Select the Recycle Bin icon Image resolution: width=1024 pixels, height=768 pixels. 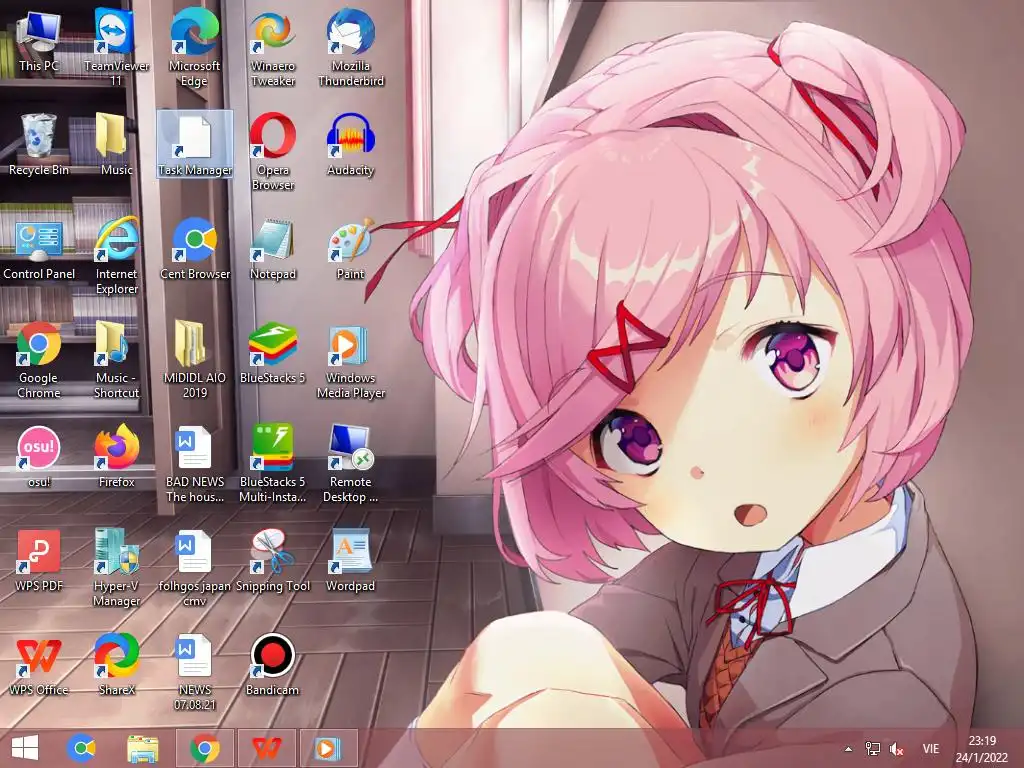[39, 144]
